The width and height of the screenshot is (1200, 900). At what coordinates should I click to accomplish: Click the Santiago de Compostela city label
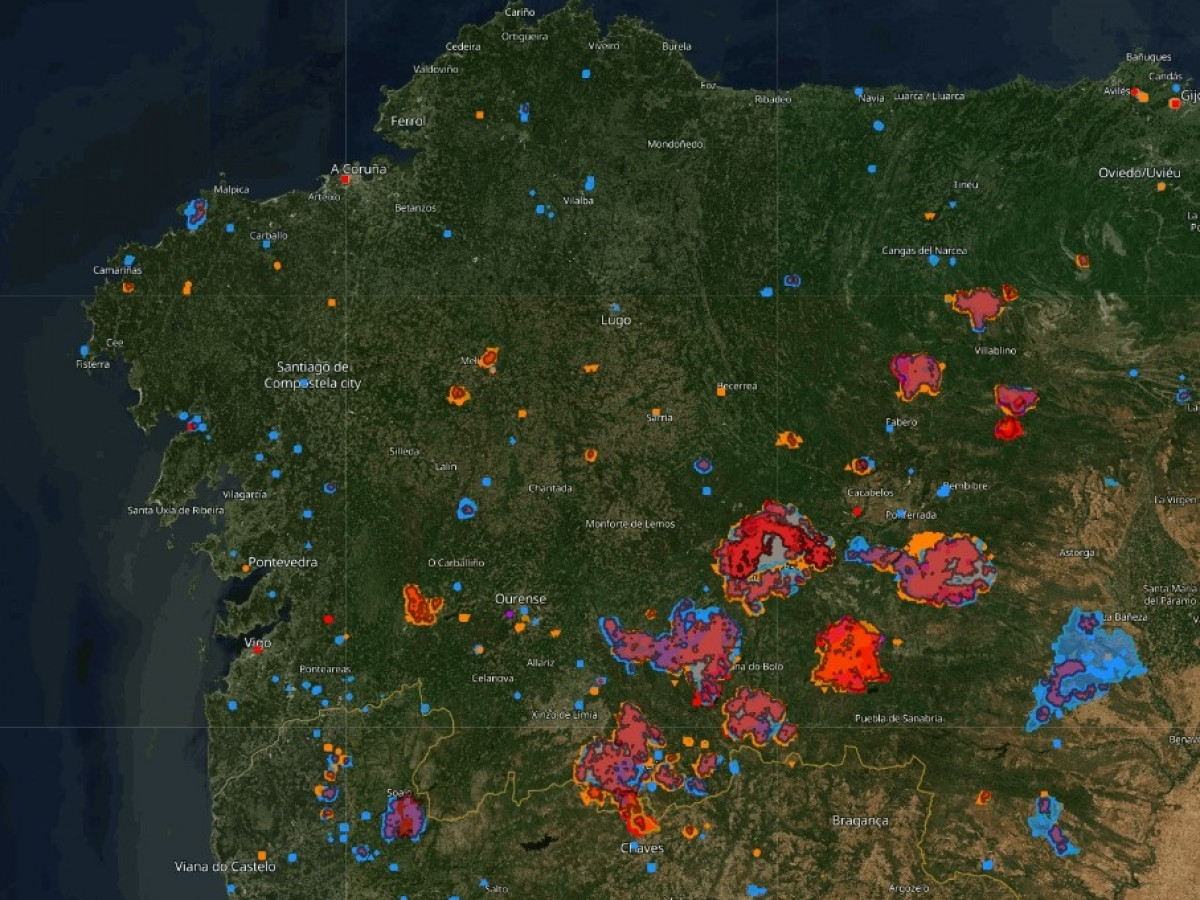click(x=313, y=375)
